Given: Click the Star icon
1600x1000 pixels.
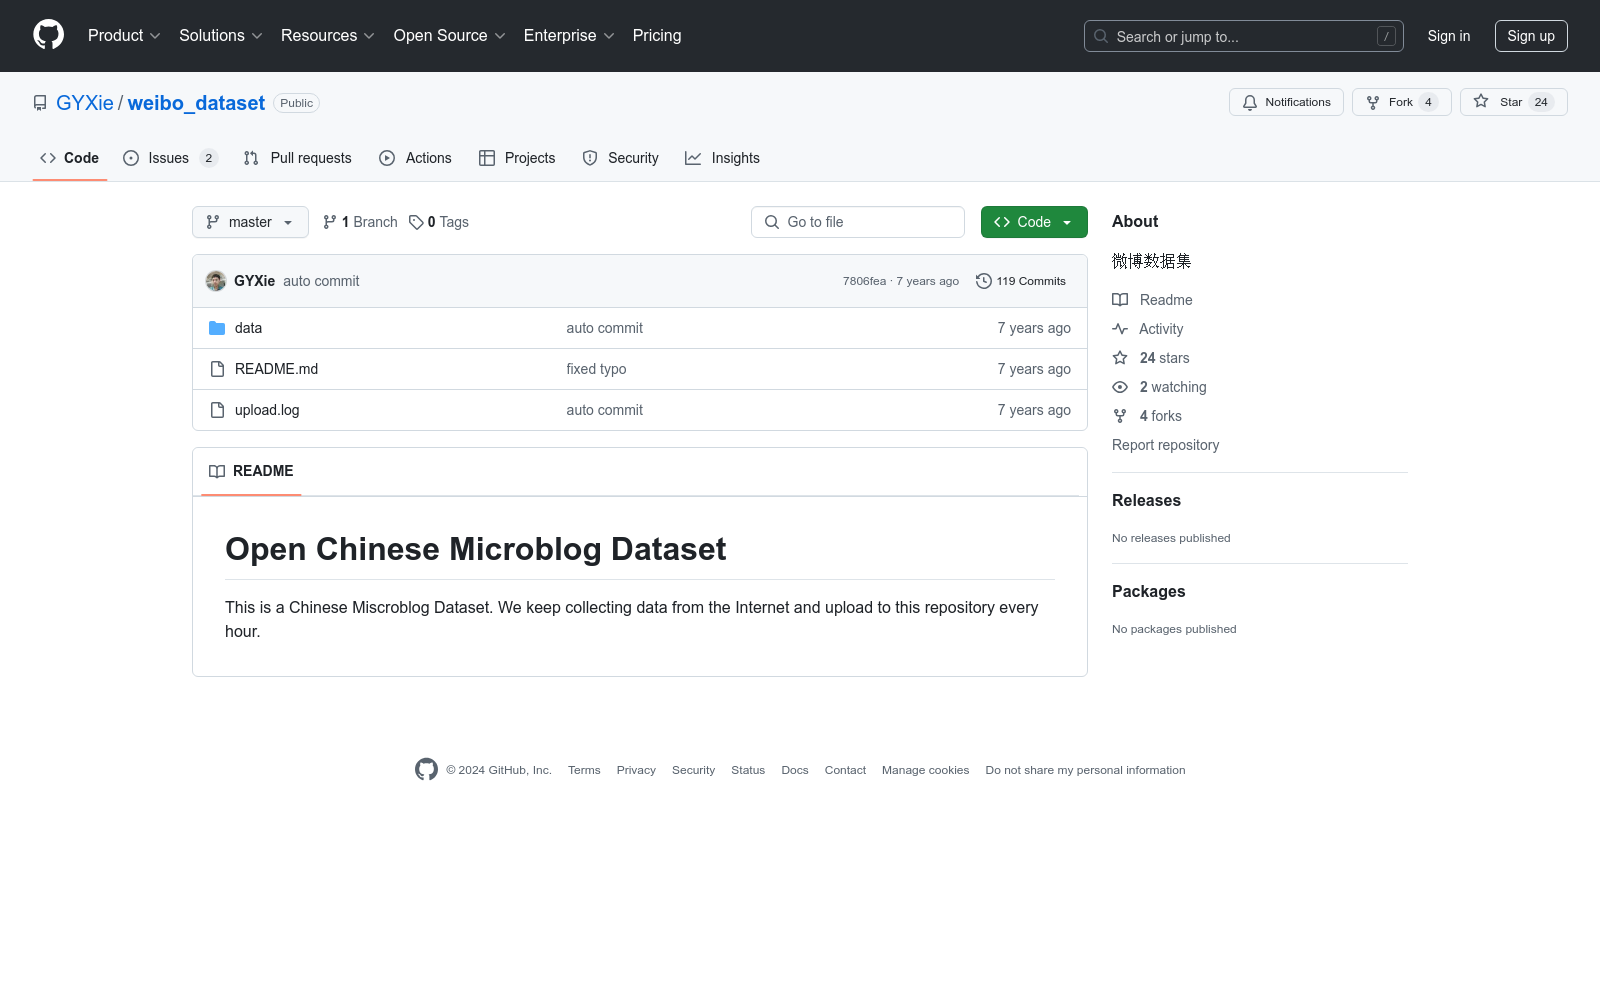Looking at the screenshot, I should (x=1481, y=102).
